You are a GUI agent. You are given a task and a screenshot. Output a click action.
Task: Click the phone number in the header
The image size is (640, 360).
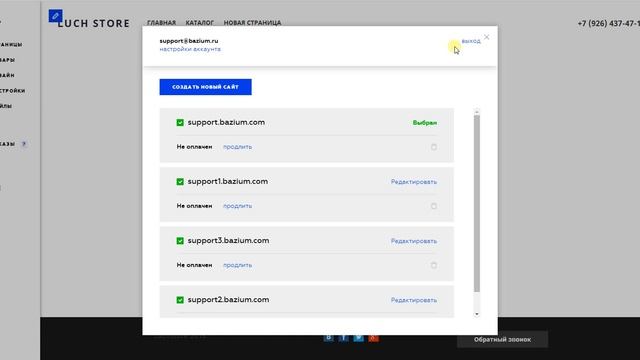pos(609,24)
